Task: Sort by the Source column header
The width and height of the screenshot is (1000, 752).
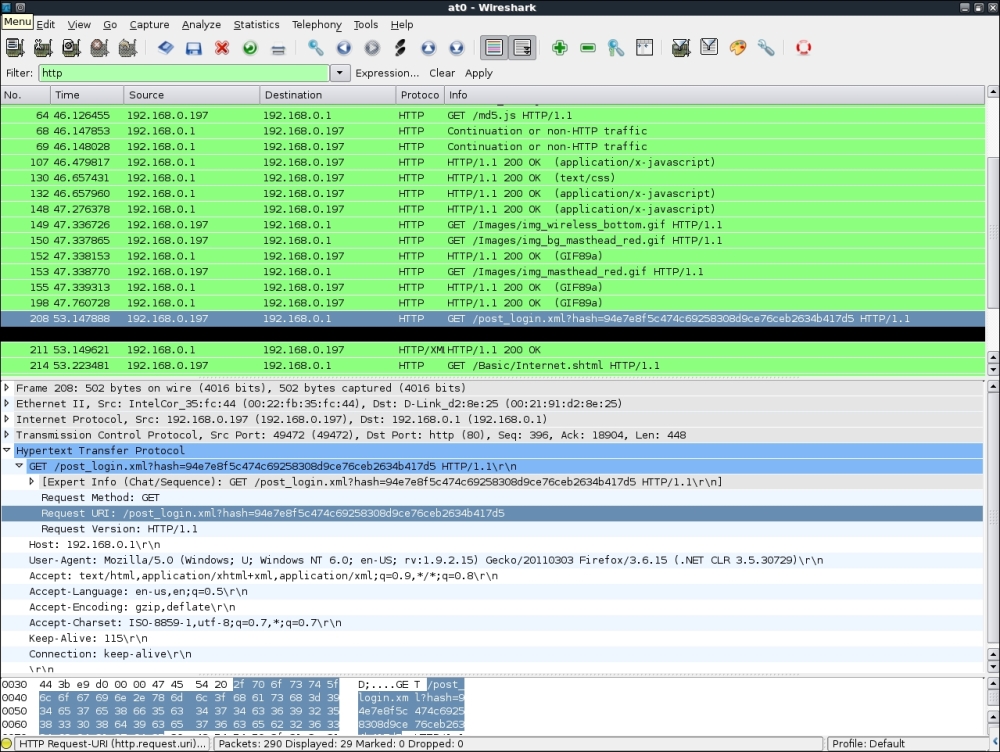Action: coord(192,95)
